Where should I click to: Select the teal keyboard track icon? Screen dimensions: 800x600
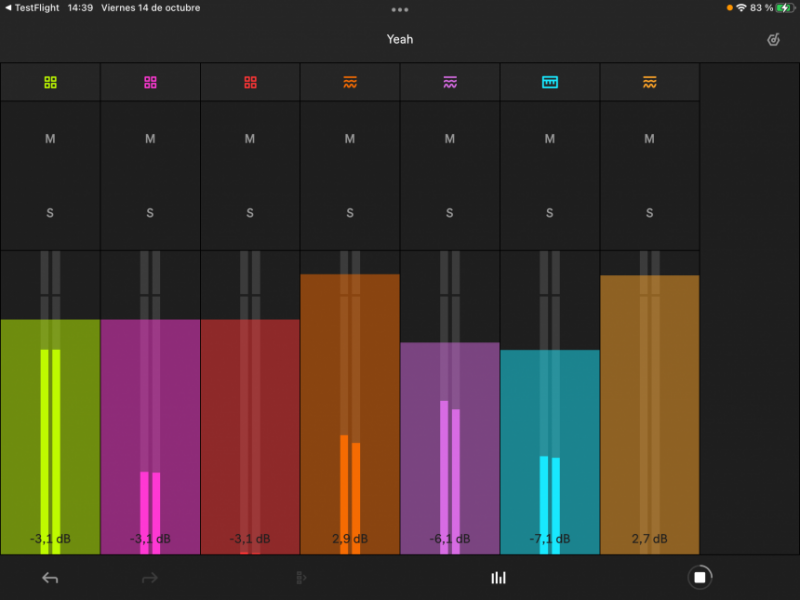tap(549, 81)
